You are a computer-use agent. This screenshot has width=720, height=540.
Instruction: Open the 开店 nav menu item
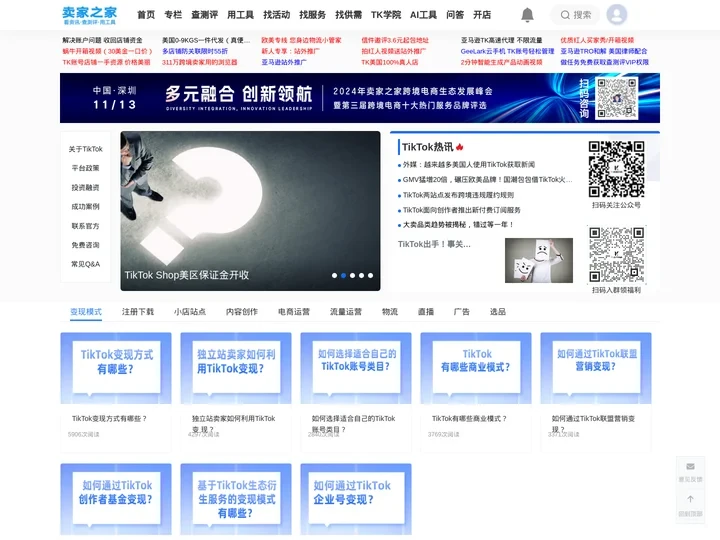pos(482,15)
